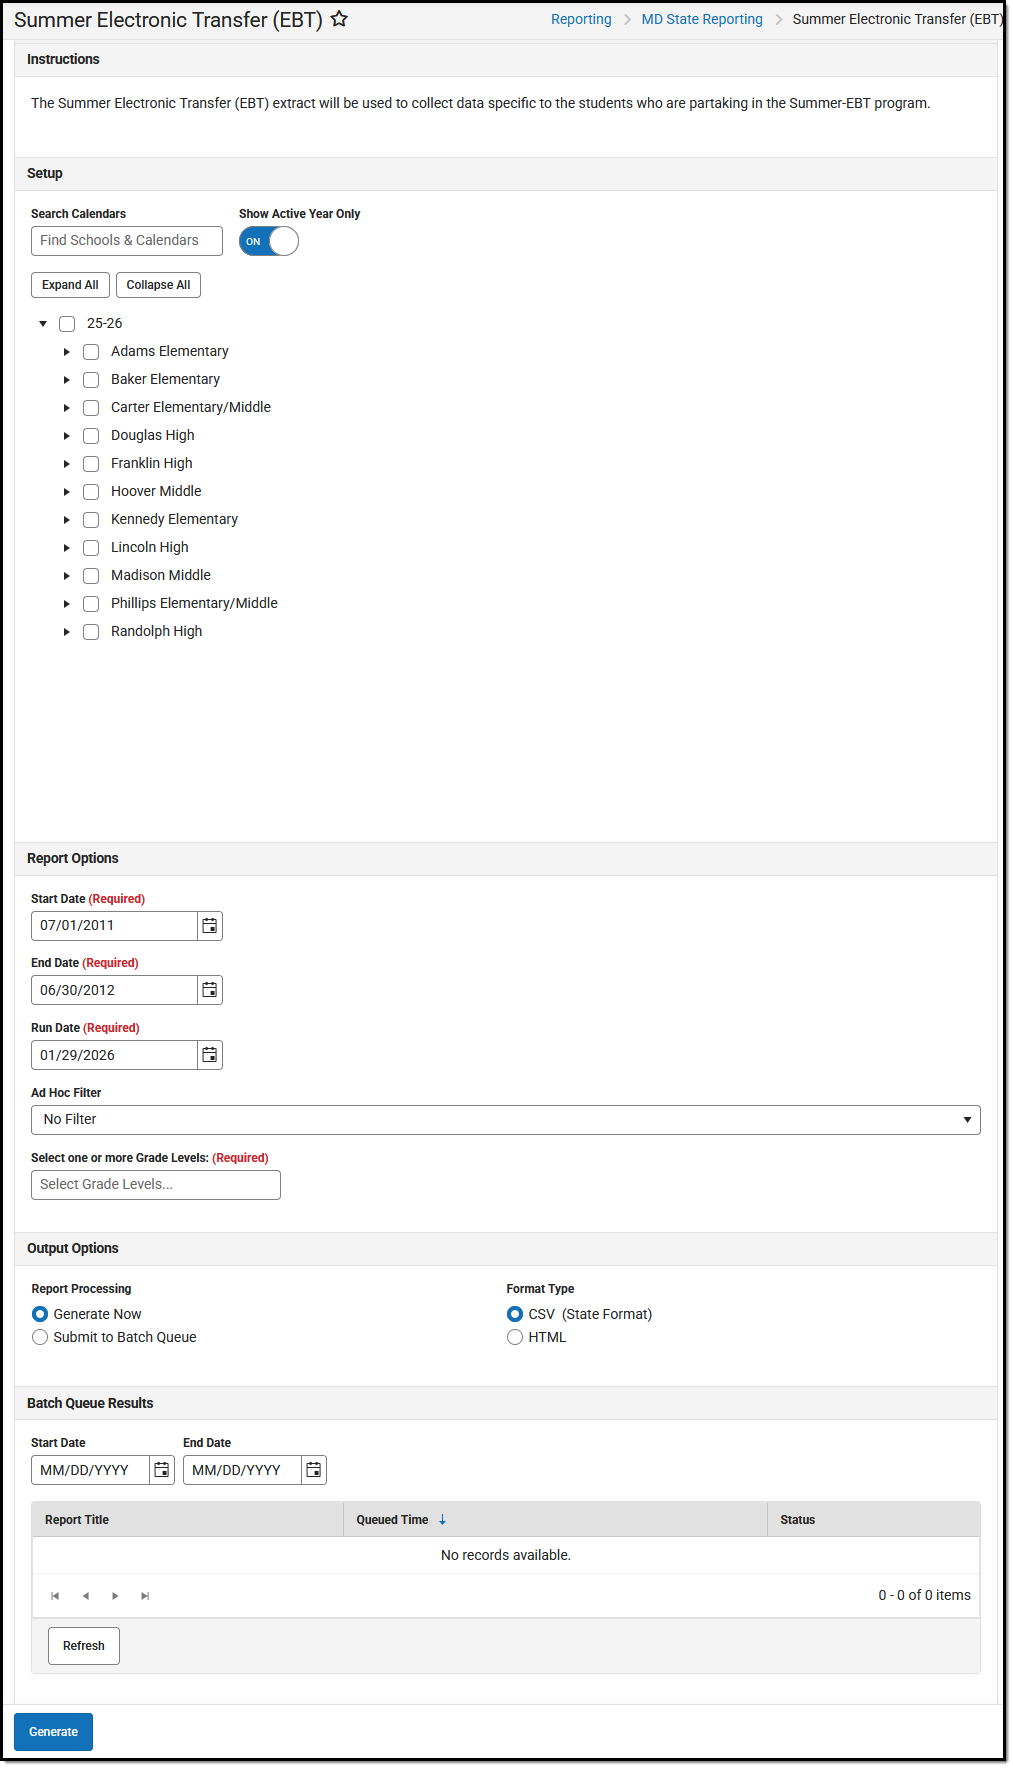Open the Batch Queue Start Date calendar icon

(x=161, y=1469)
